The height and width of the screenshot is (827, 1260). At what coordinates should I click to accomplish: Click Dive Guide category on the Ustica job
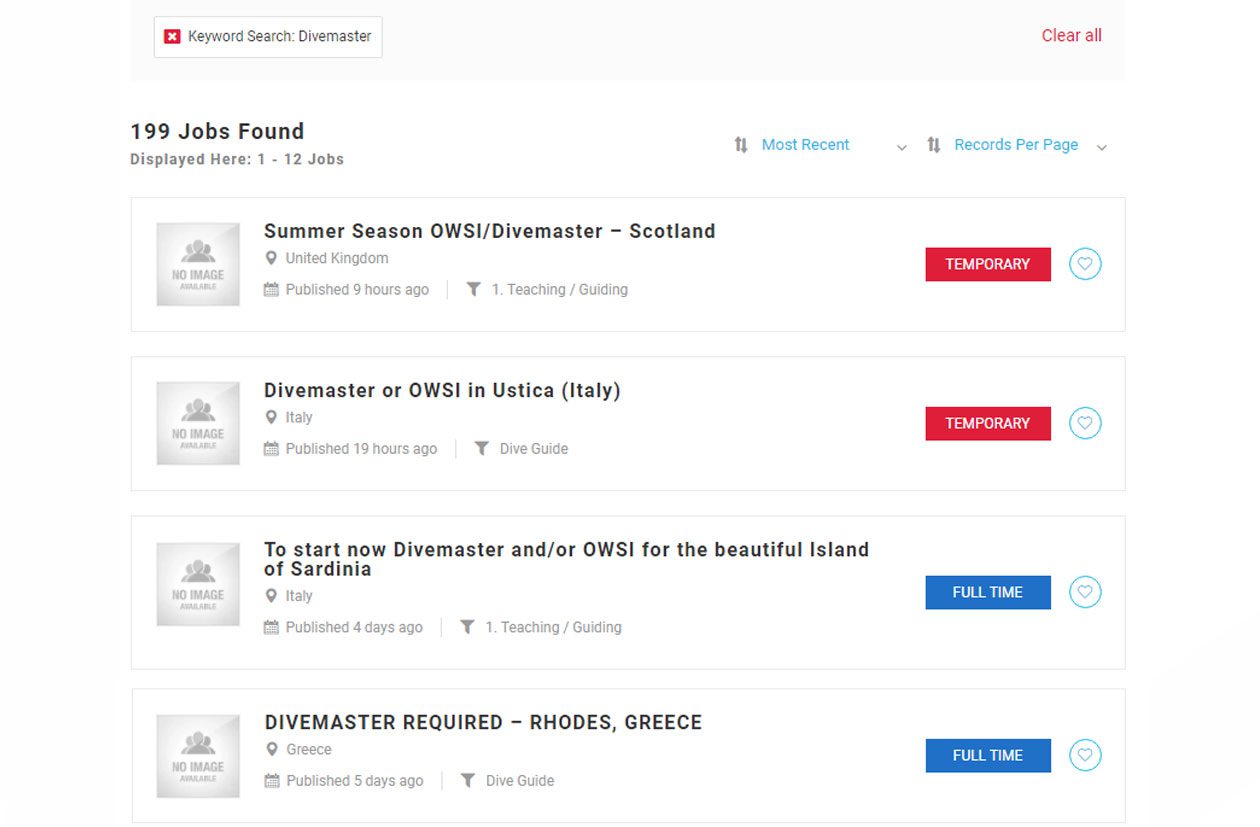[x=534, y=449]
